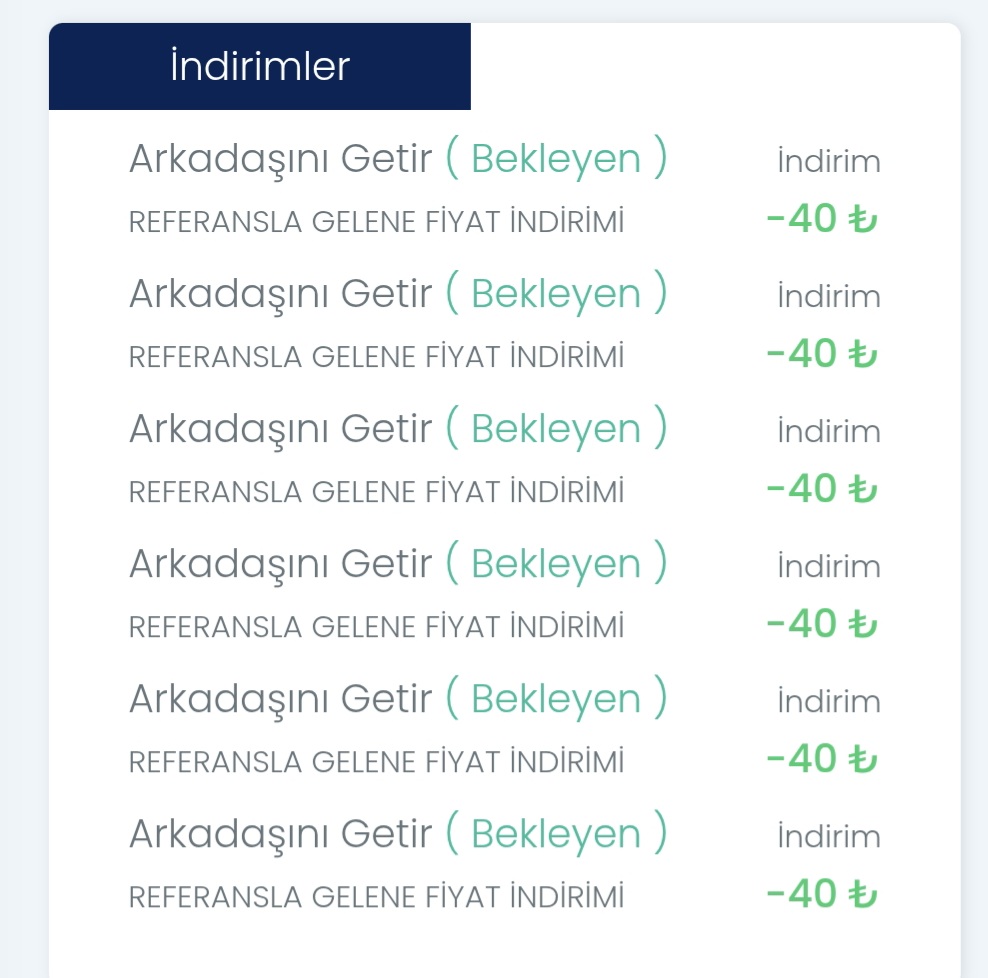The height and width of the screenshot is (978, 988).
Task: Click the fifth Bekleyen status label
Action: click(556, 698)
